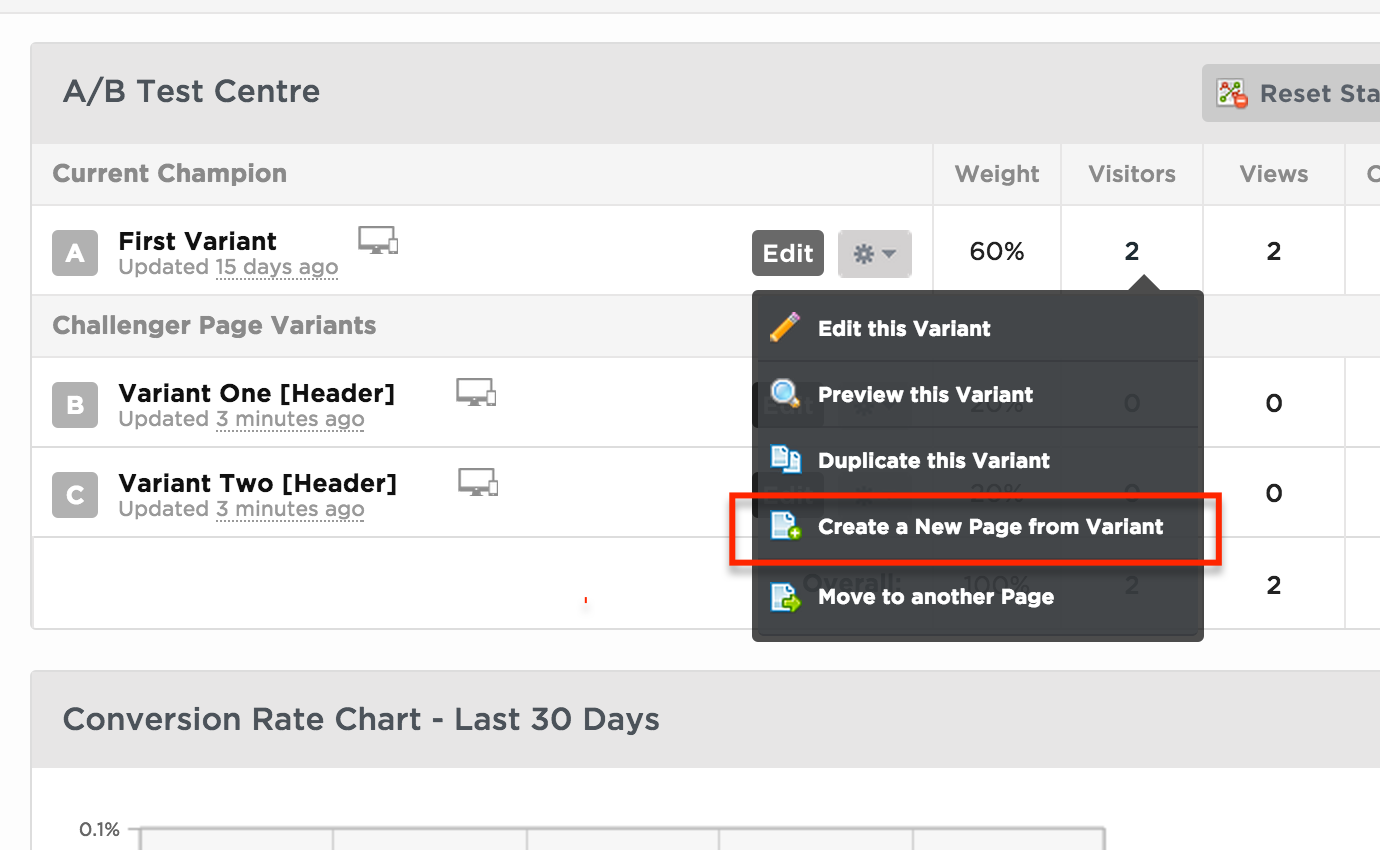Click the device icon next to First Variant

click(378, 240)
